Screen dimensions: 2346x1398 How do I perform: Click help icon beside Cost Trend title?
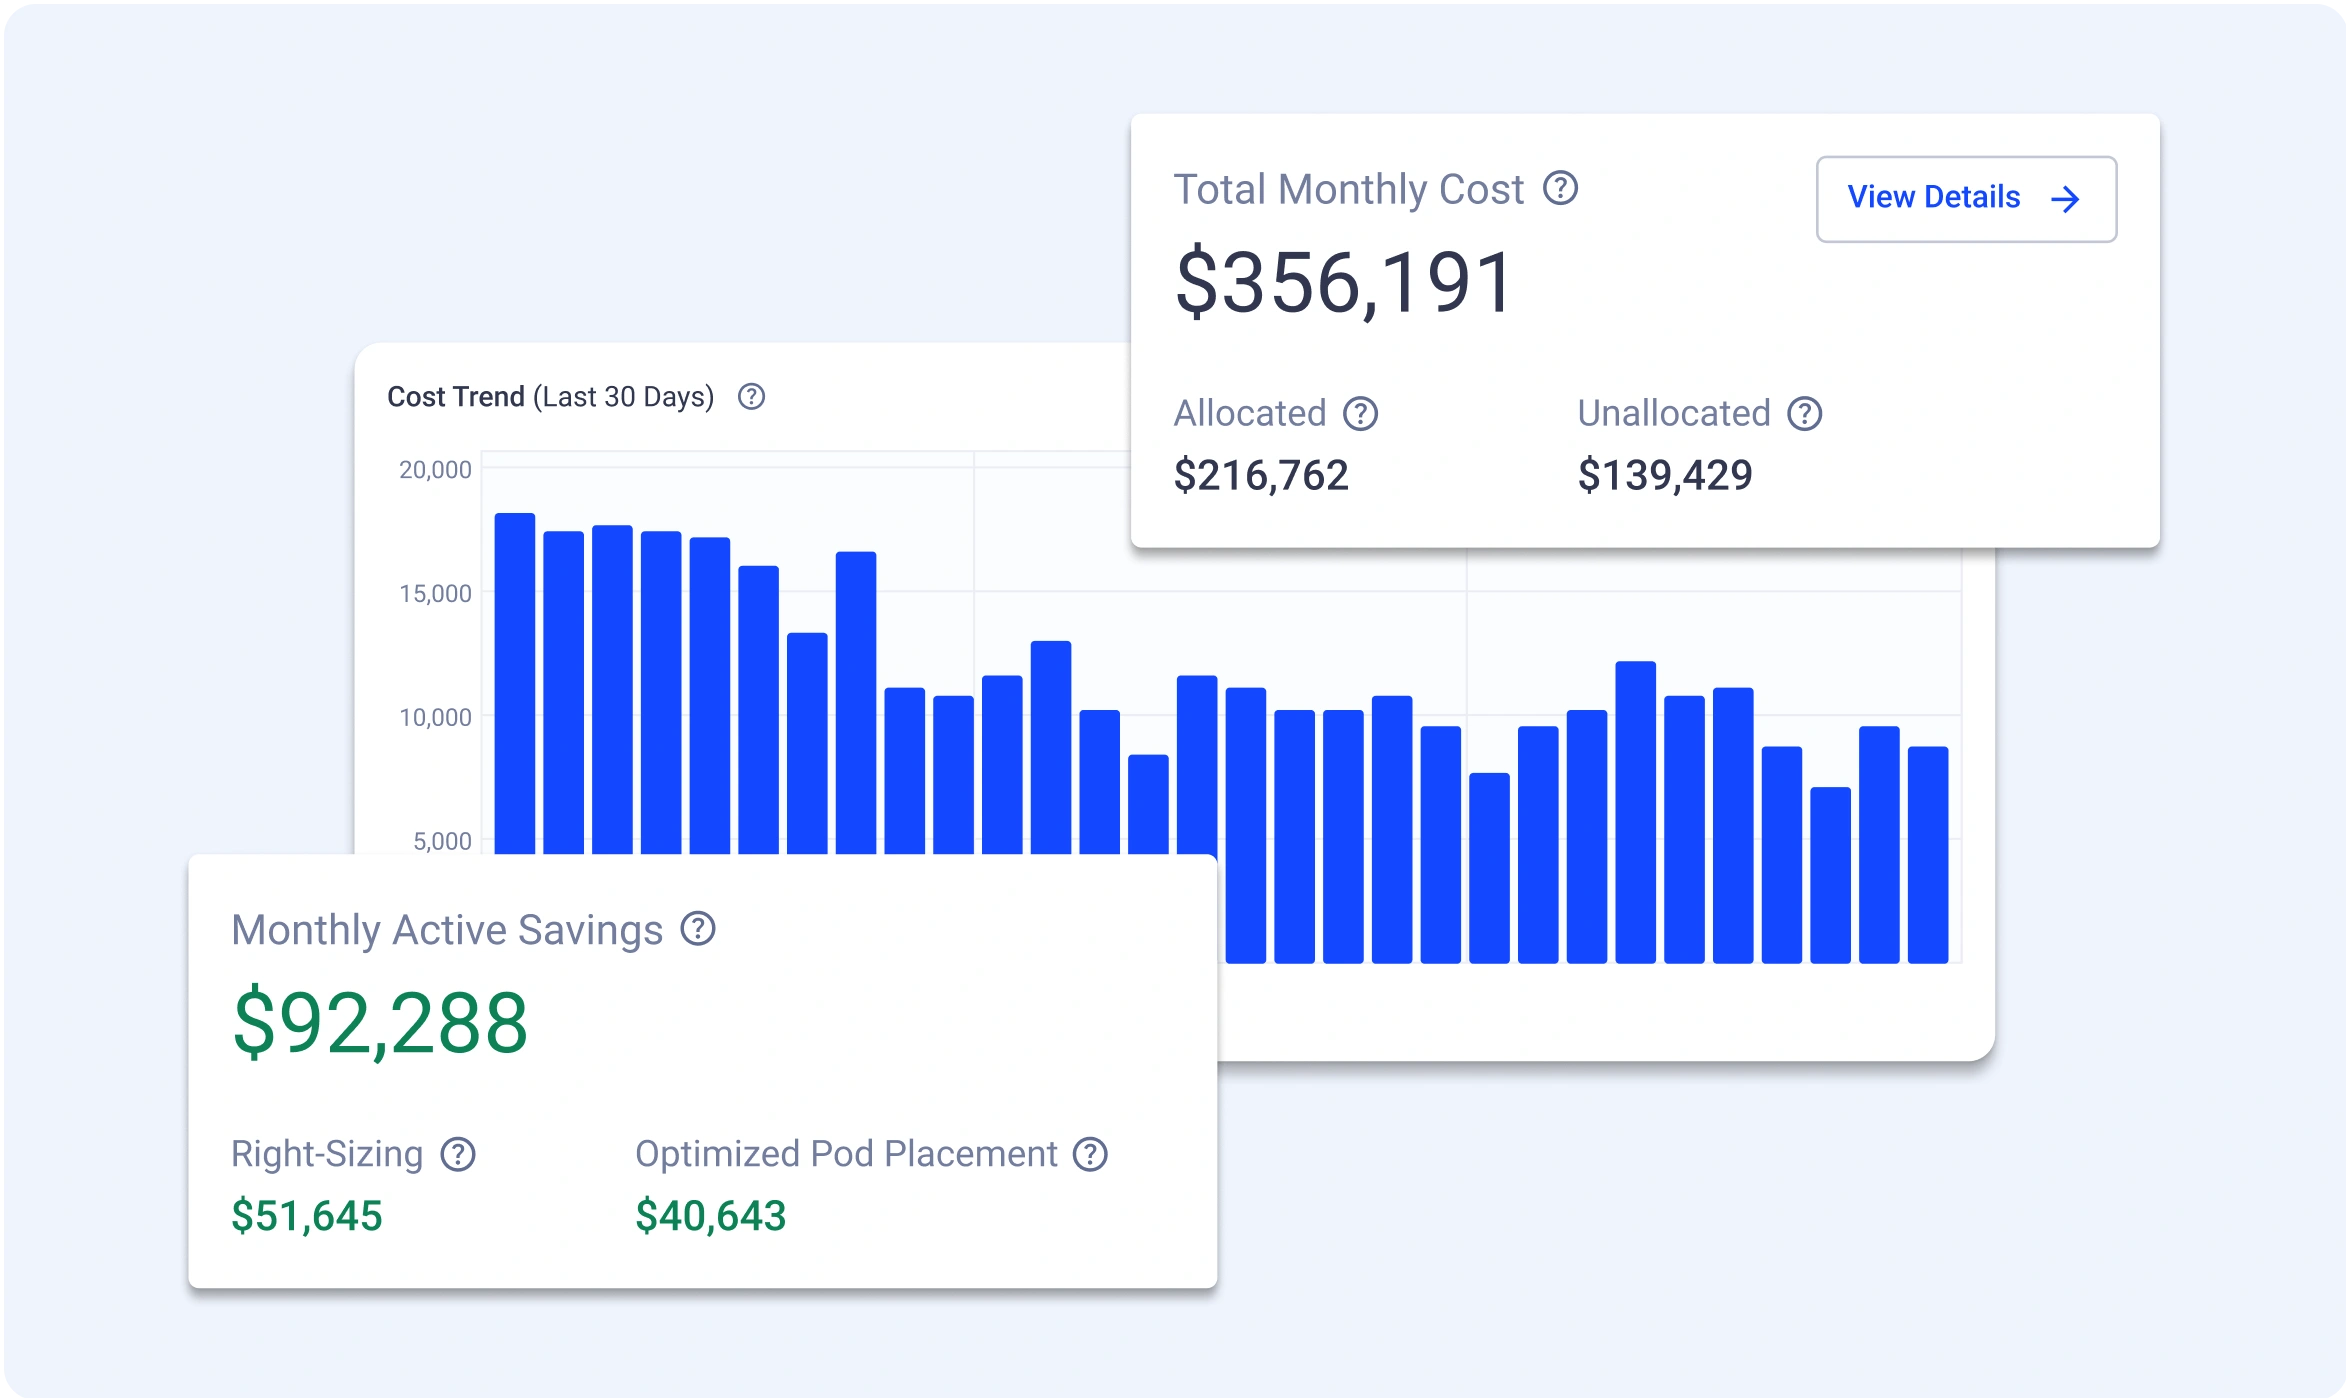[751, 397]
